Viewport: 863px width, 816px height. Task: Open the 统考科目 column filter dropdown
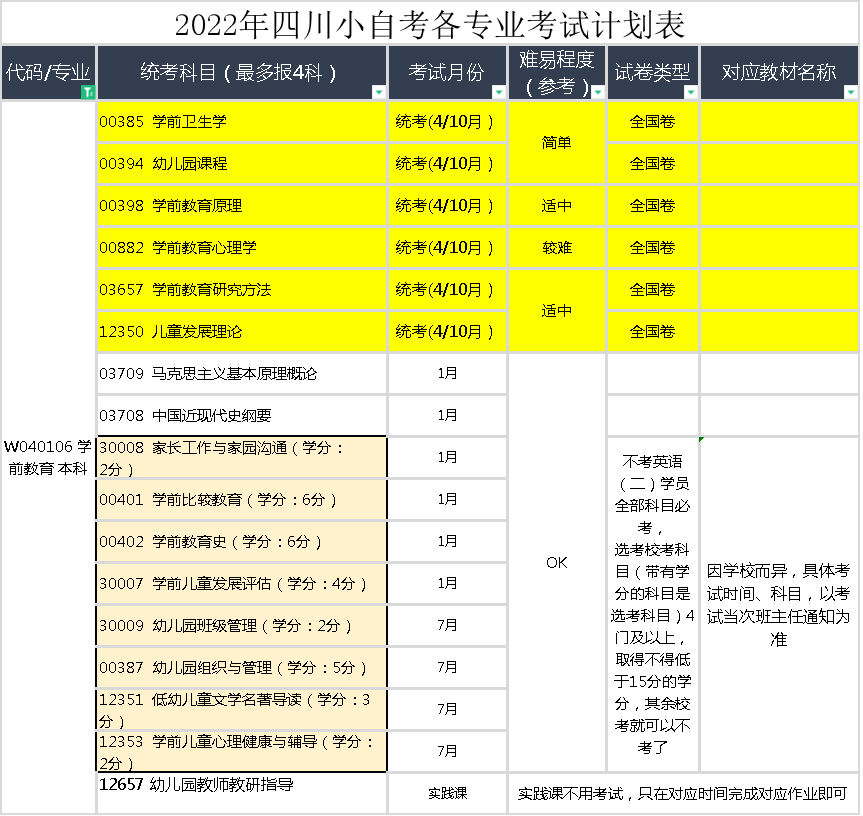click(x=378, y=92)
